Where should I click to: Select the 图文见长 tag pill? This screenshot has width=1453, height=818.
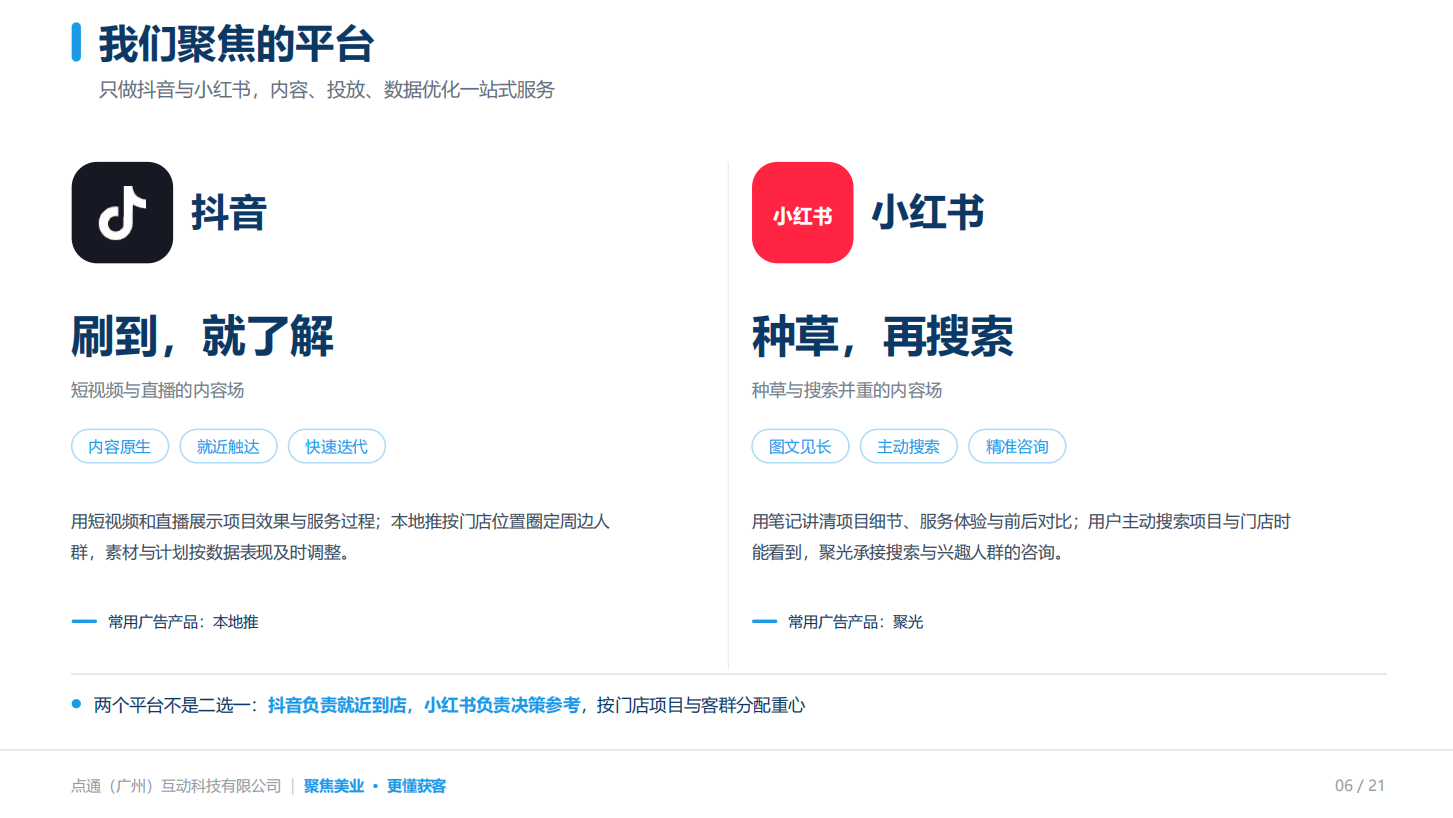pos(800,447)
